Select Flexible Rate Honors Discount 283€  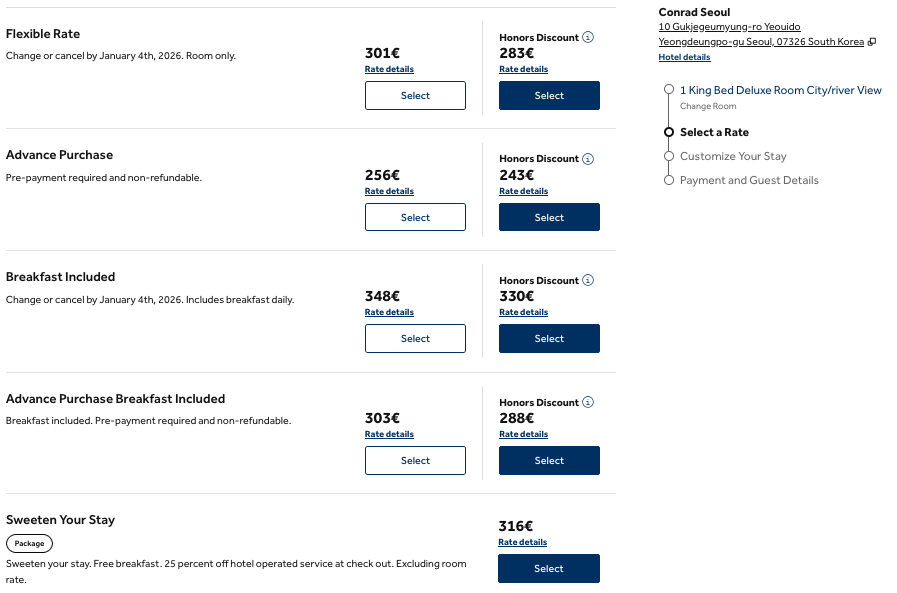coord(549,96)
